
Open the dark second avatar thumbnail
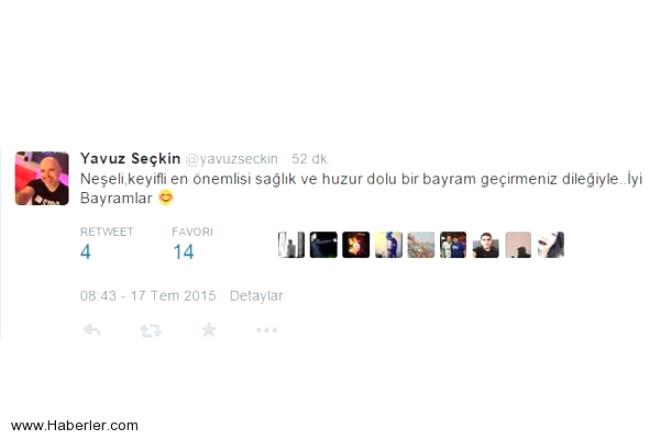pyautogui.click(x=324, y=245)
